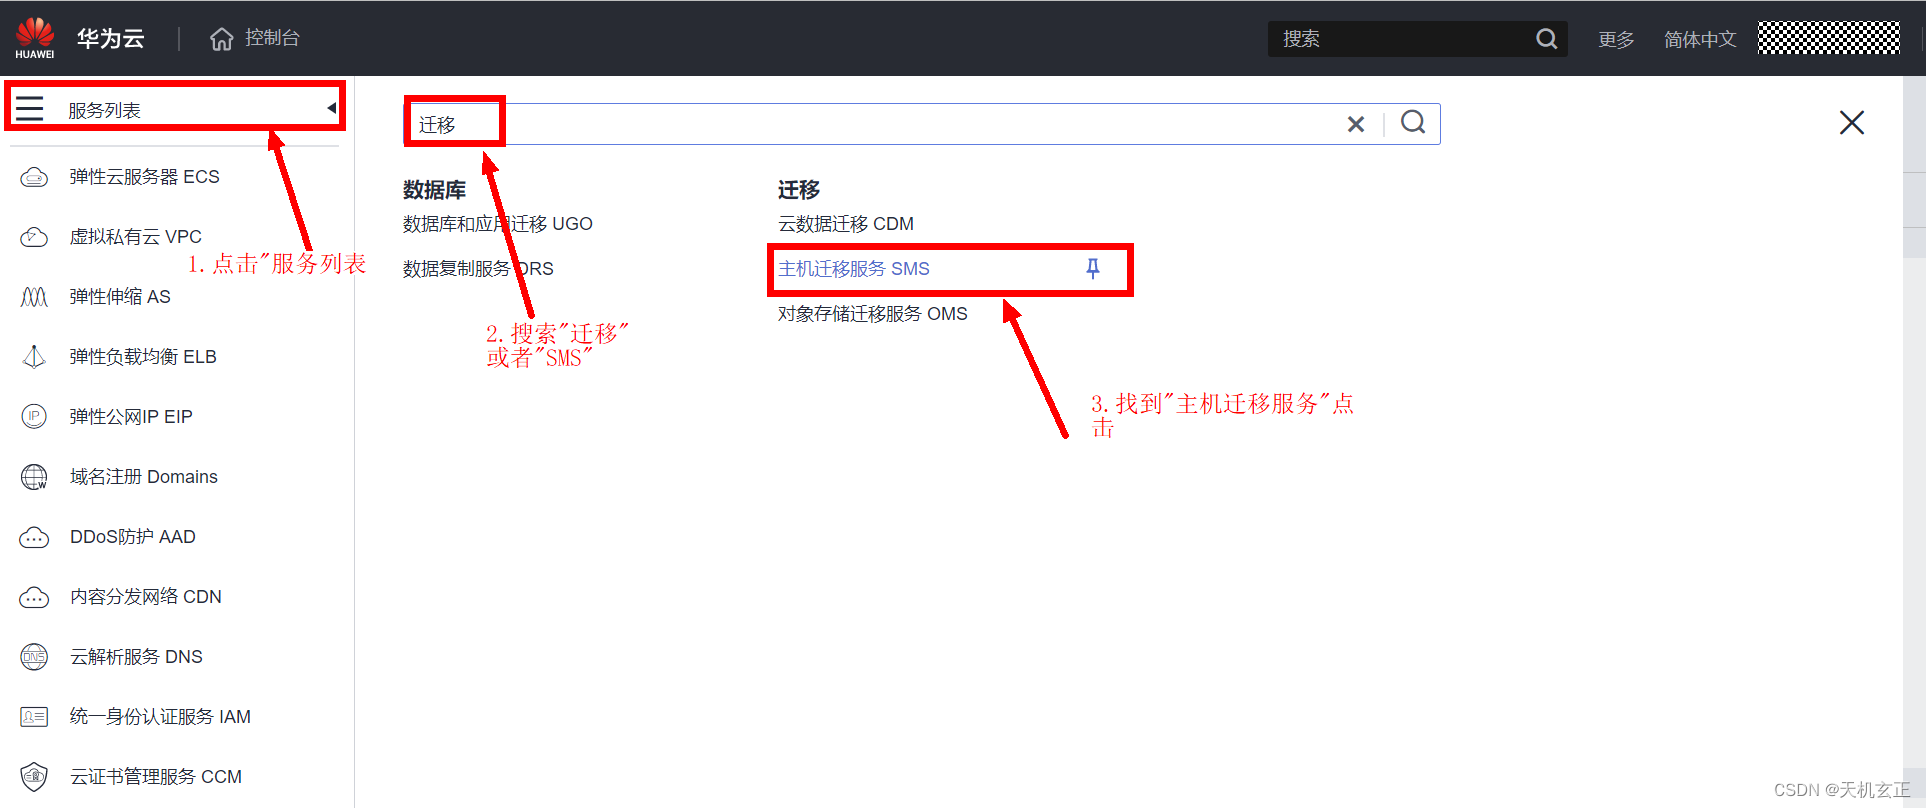
Task: Click the Auto Scaling AS icon
Action: (34, 297)
